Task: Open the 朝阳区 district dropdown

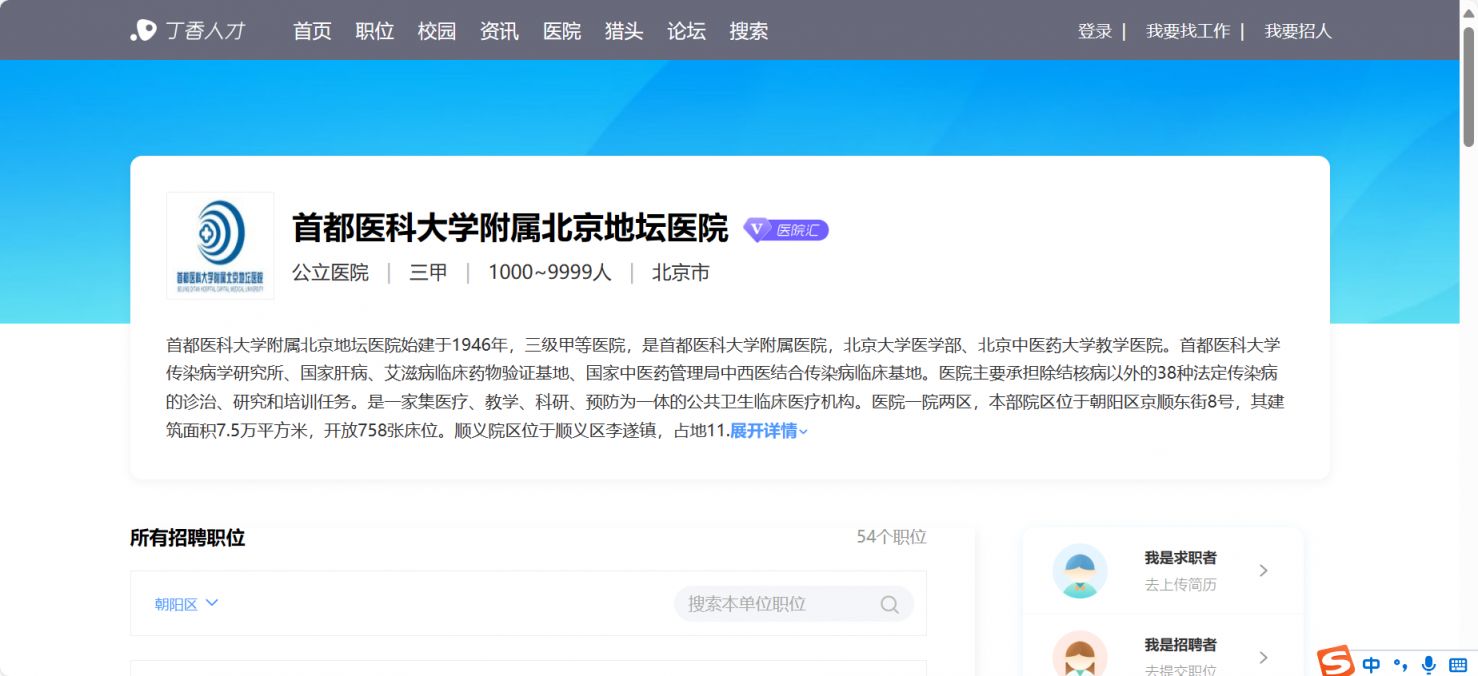Action: point(186,604)
